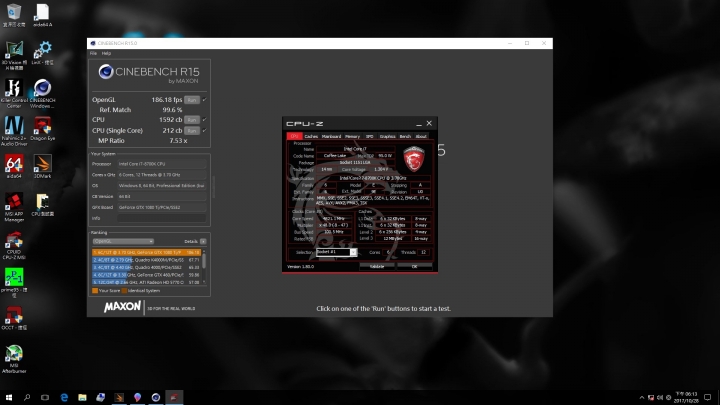Switch to CPU-Z MSI taskbar icon
The height and width of the screenshot is (405, 720).
pos(174,397)
